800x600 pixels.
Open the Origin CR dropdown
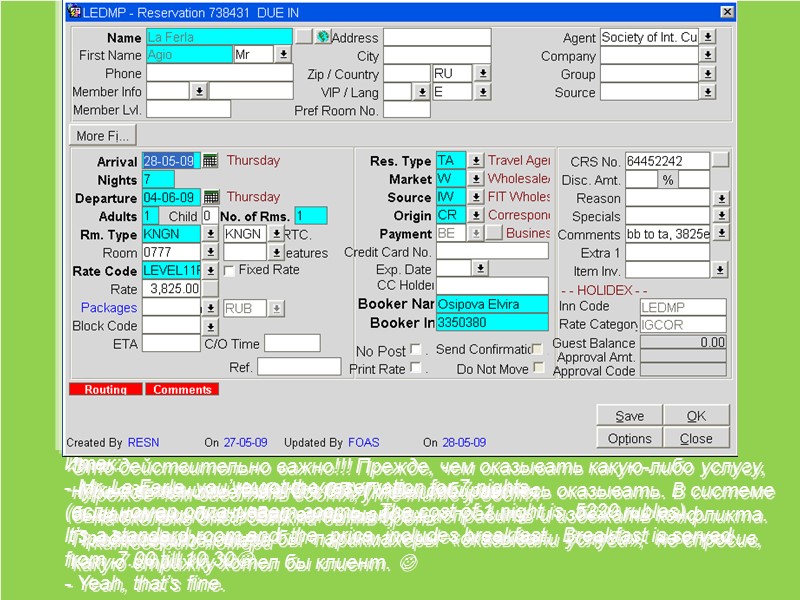[x=476, y=215]
